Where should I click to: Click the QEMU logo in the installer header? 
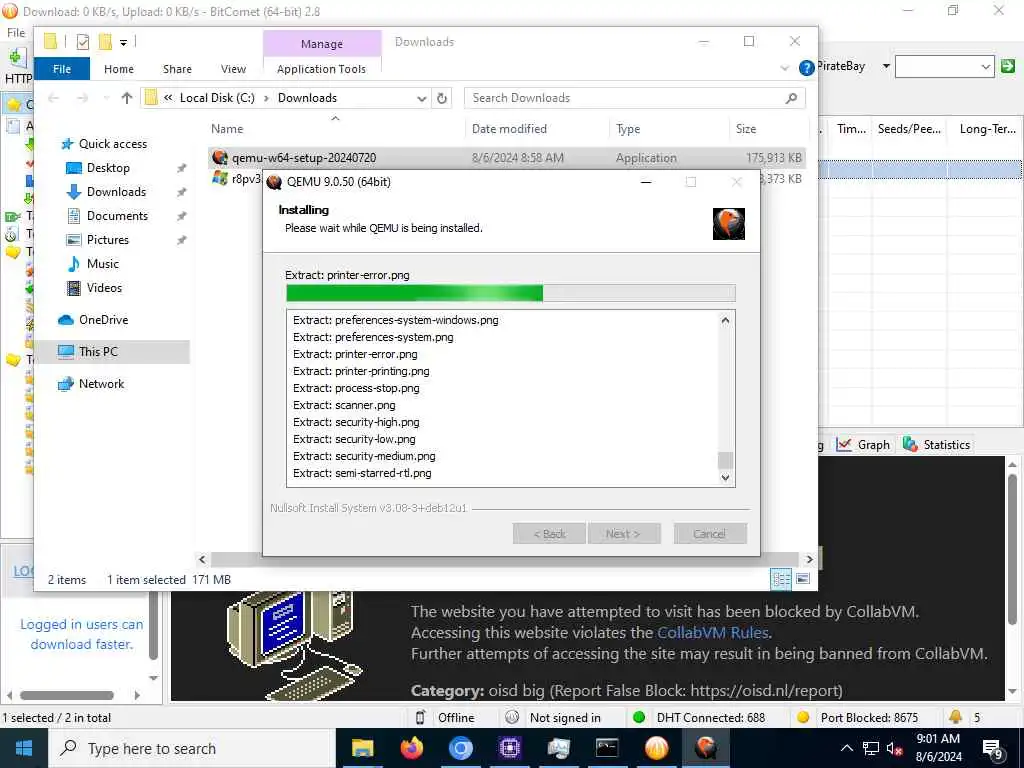[729, 224]
